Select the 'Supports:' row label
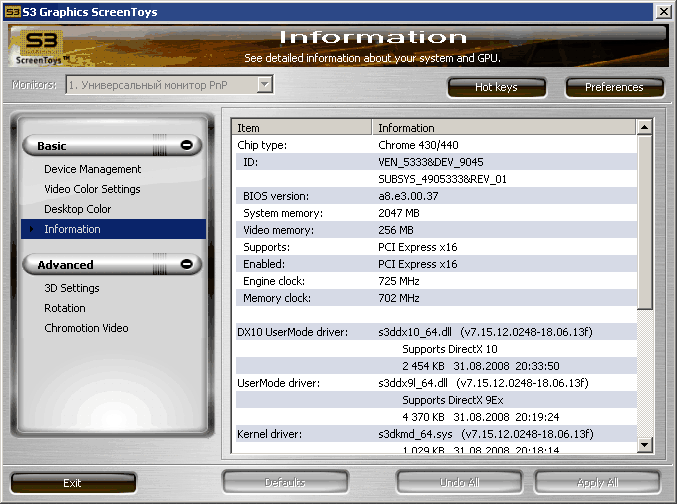 pyautogui.click(x=266, y=247)
